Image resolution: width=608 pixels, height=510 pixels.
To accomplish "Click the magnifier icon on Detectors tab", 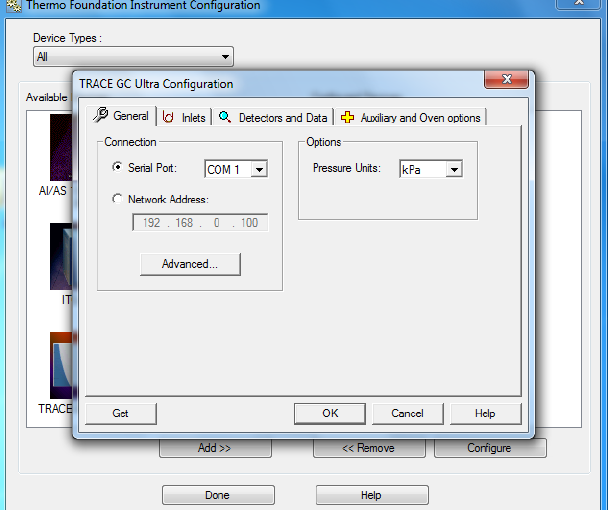I will [225, 117].
